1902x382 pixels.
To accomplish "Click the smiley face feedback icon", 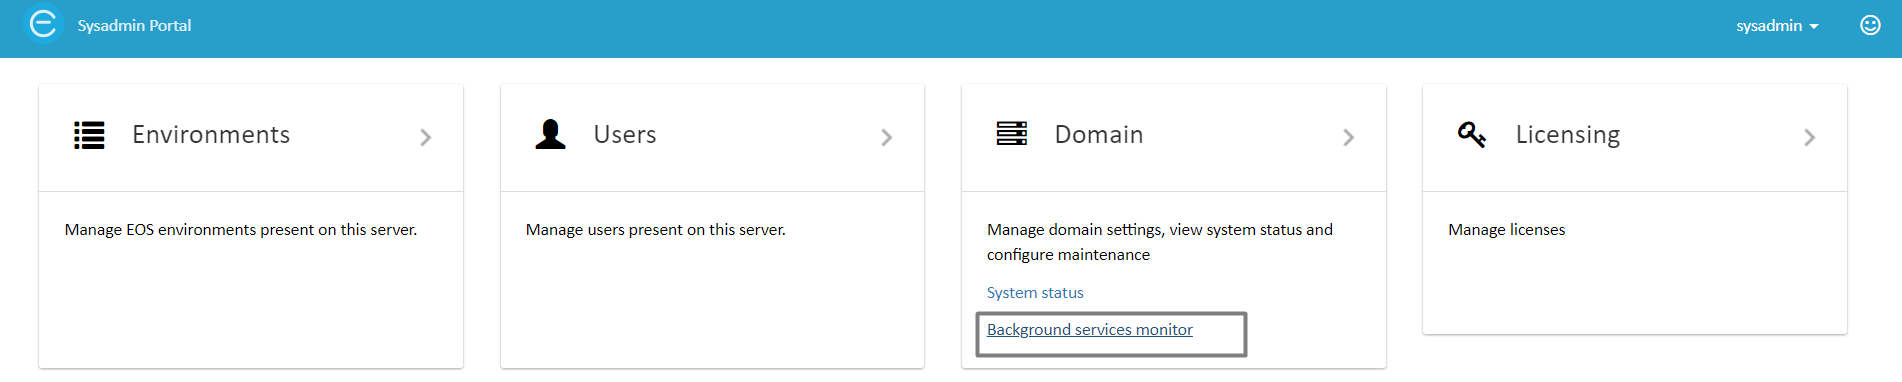I will point(1870,25).
